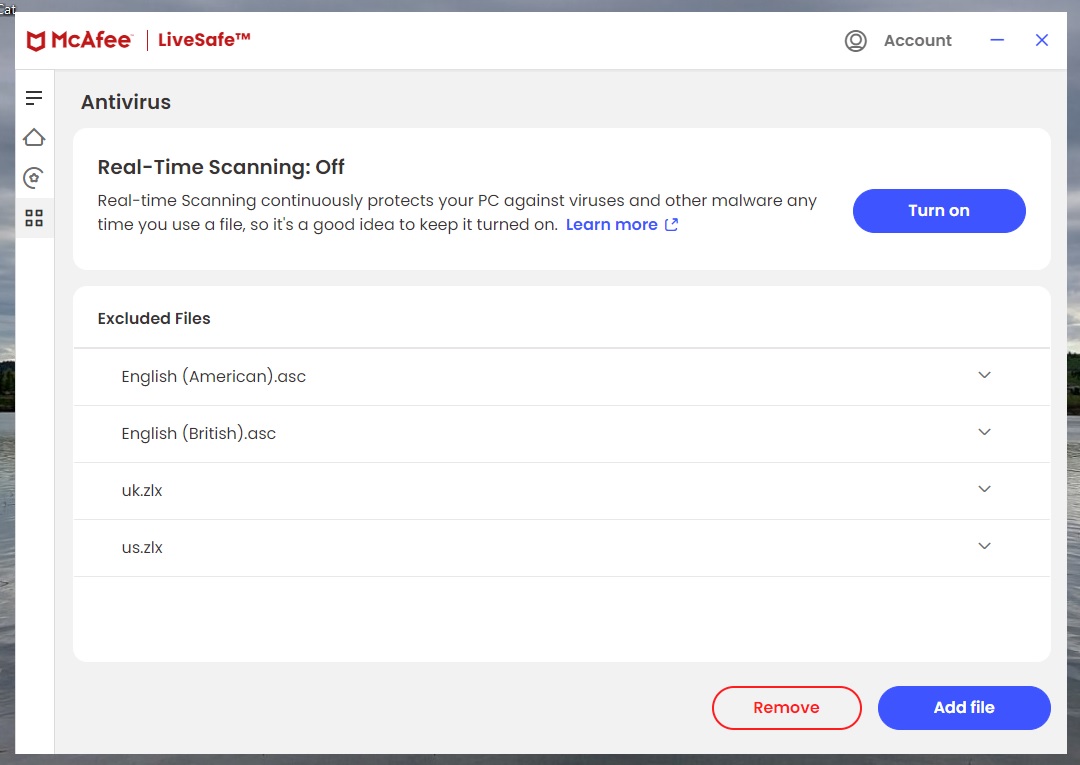Click the Account profile icon
Viewport: 1080px width, 765px height.
click(855, 41)
